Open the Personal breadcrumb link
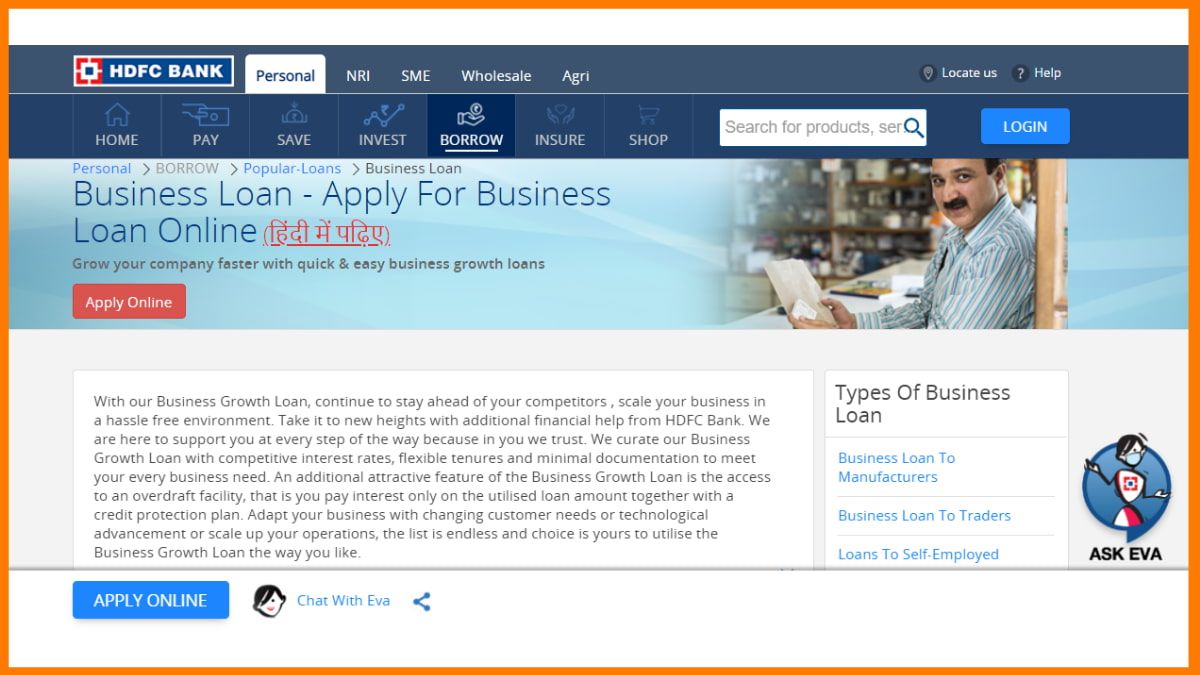 click(x=102, y=168)
